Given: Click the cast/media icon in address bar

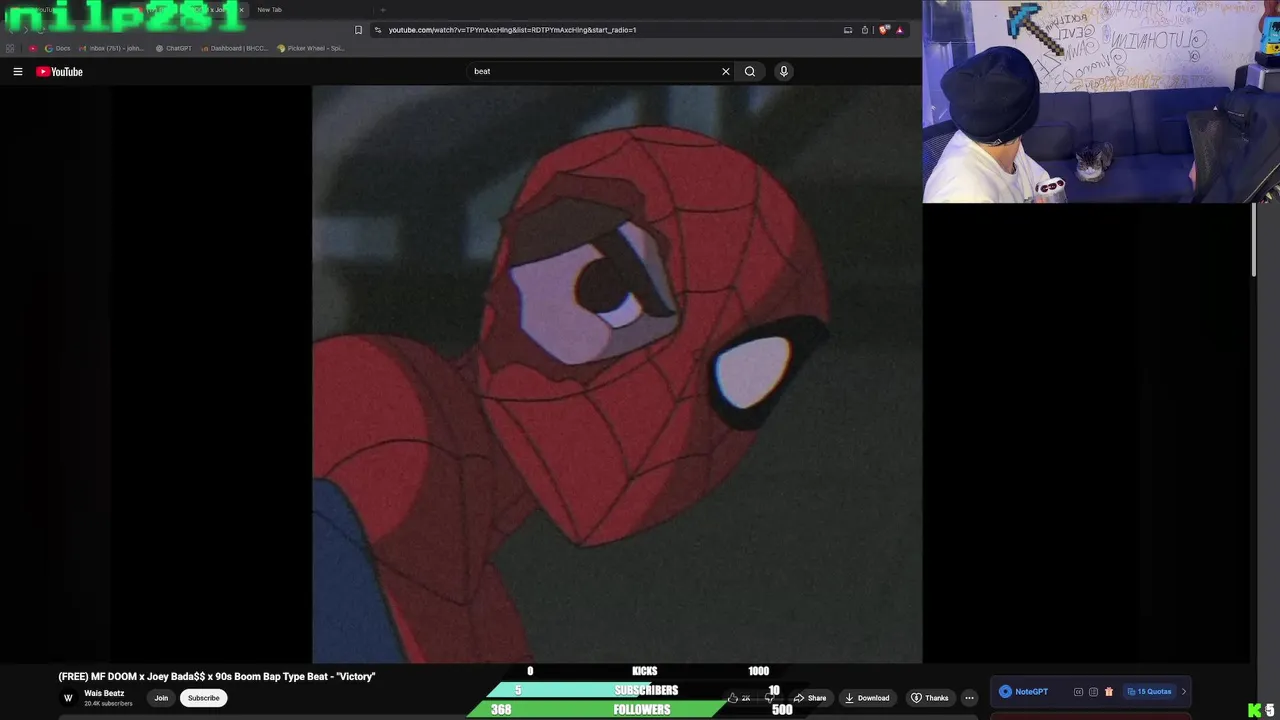Looking at the screenshot, I should [x=848, y=30].
